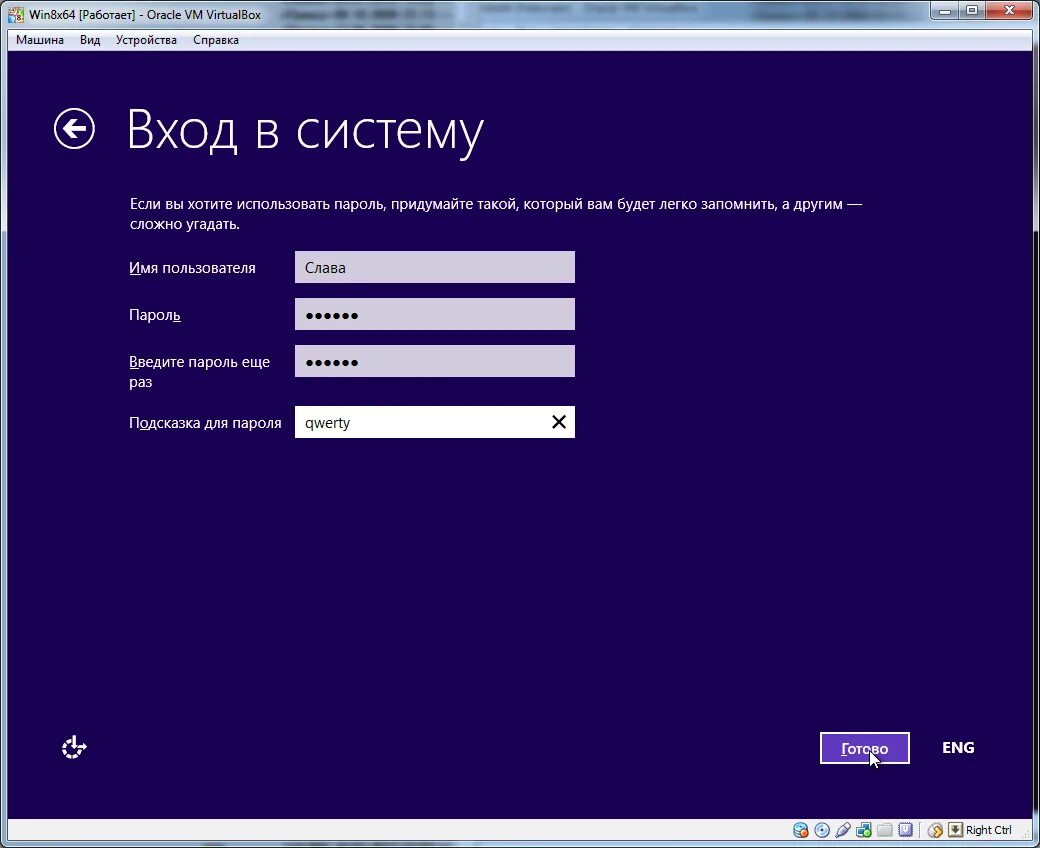
Task: Click the mouse integration status icon
Action: point(935,829)
